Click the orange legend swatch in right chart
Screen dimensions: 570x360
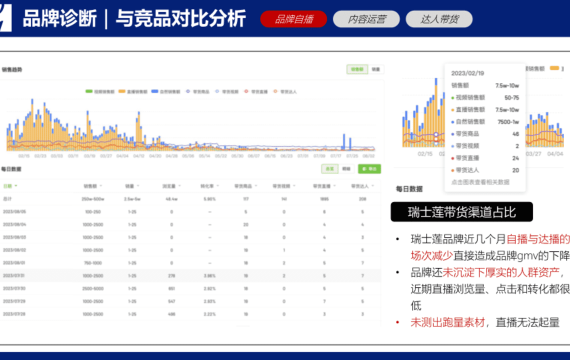point(554,68)
